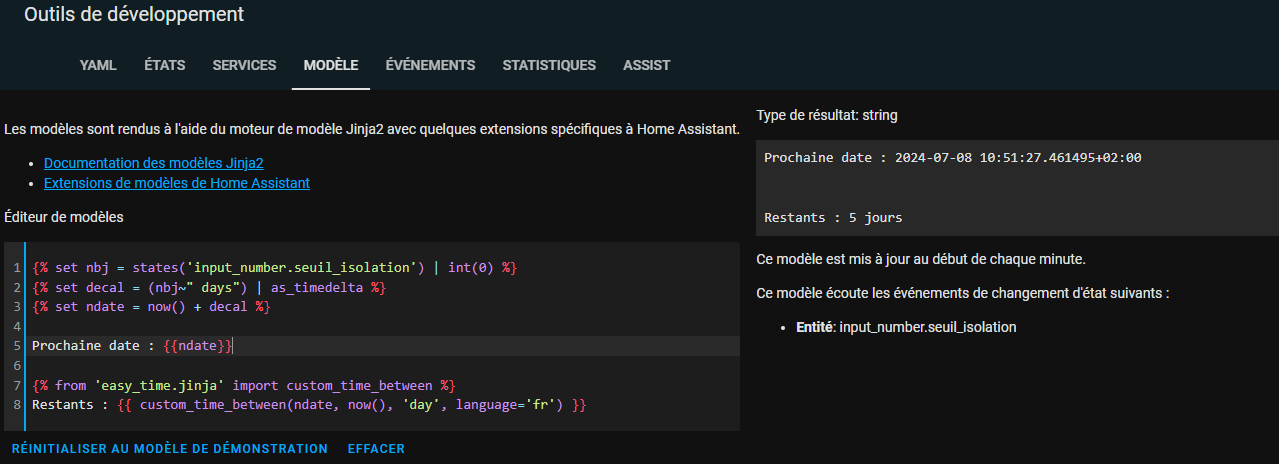Click the easy_time.jinja import line
Screen dimensions: 1279x464
tap(244, 385)
